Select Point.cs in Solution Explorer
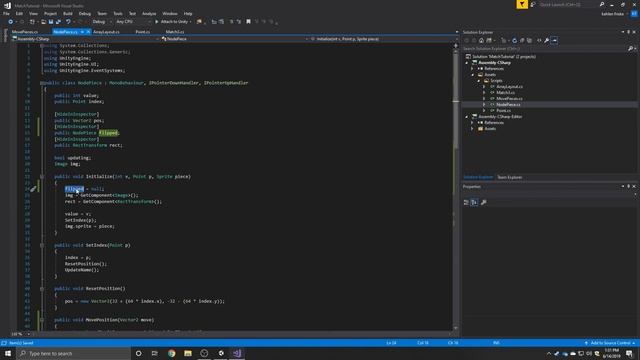The image size is (640, 360). [503, 111]
